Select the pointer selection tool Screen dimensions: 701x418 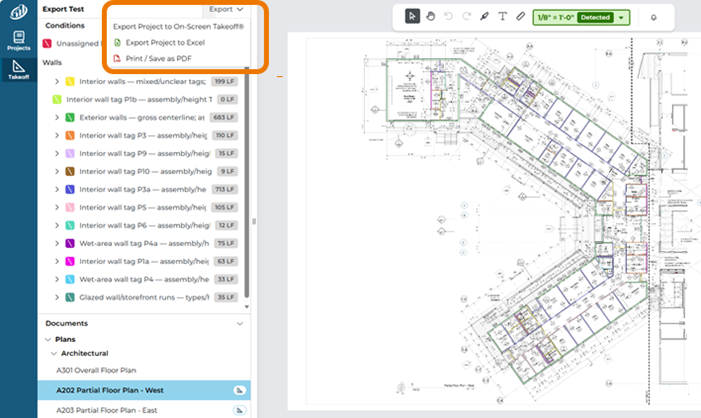click(x=412, y=17)
